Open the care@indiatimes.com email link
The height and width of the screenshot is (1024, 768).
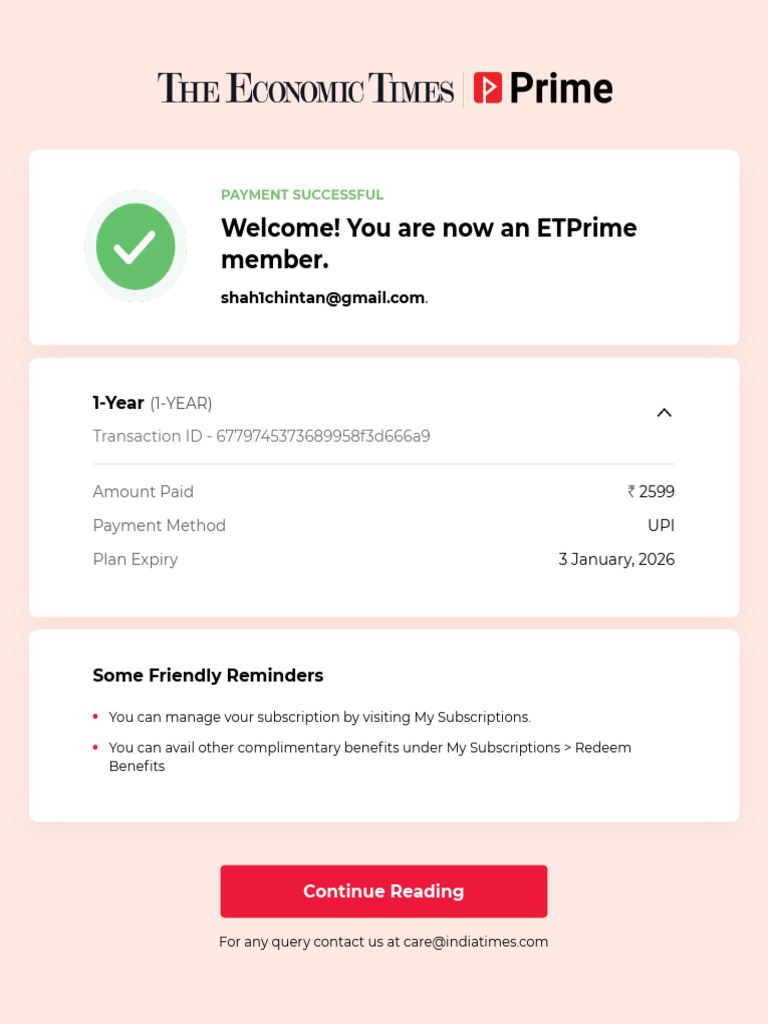click(490, 942)
